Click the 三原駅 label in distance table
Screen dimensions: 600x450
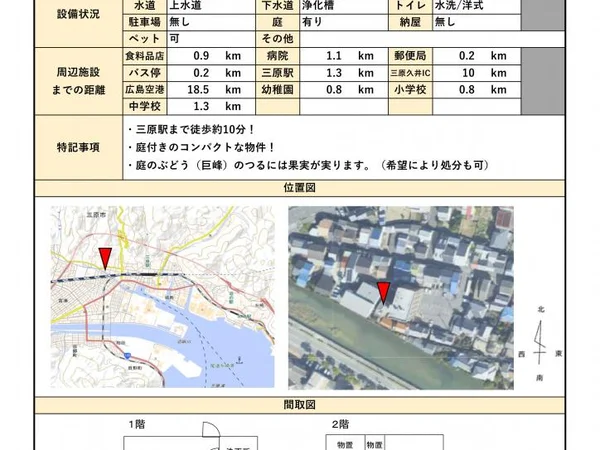[277, 73]
